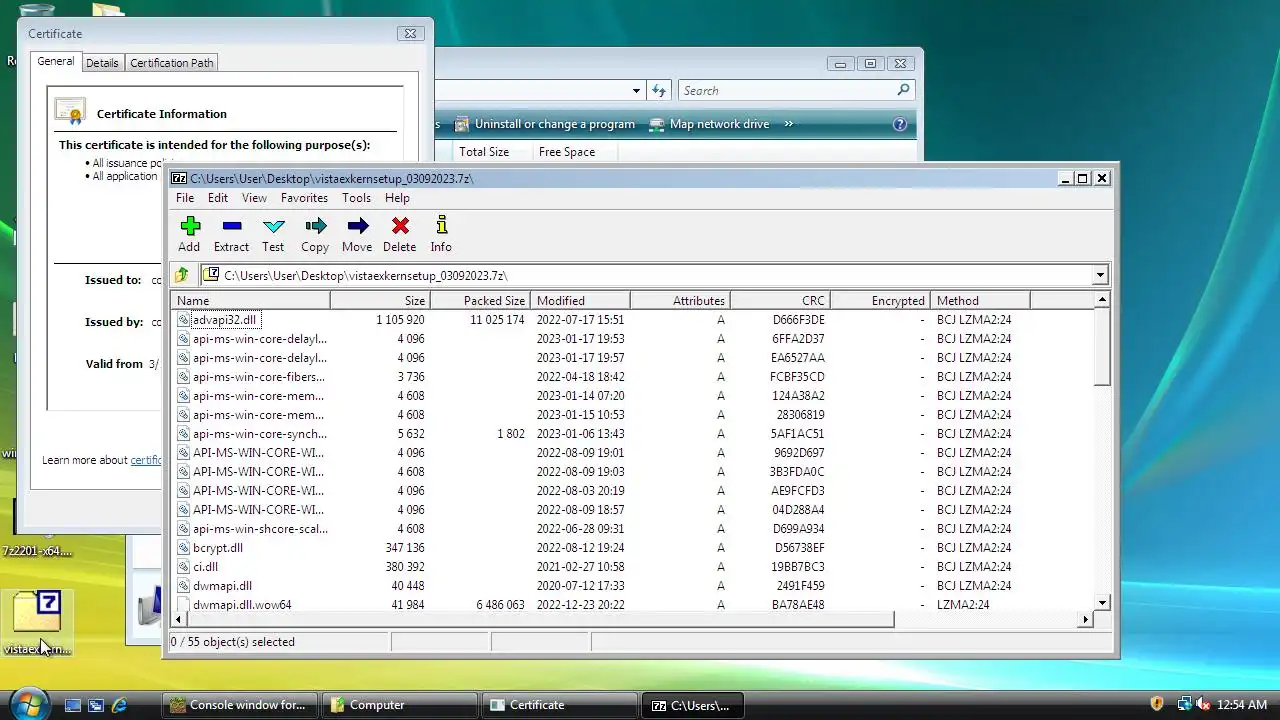Click the security shield tray icon

tap(1157, 704)
